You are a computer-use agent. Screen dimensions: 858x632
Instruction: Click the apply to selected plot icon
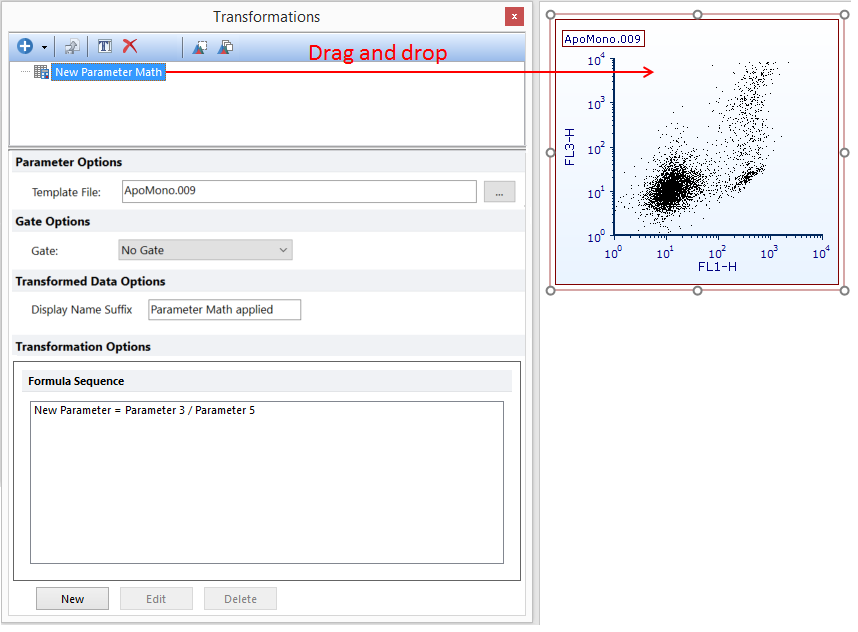[x=200, y=48]
